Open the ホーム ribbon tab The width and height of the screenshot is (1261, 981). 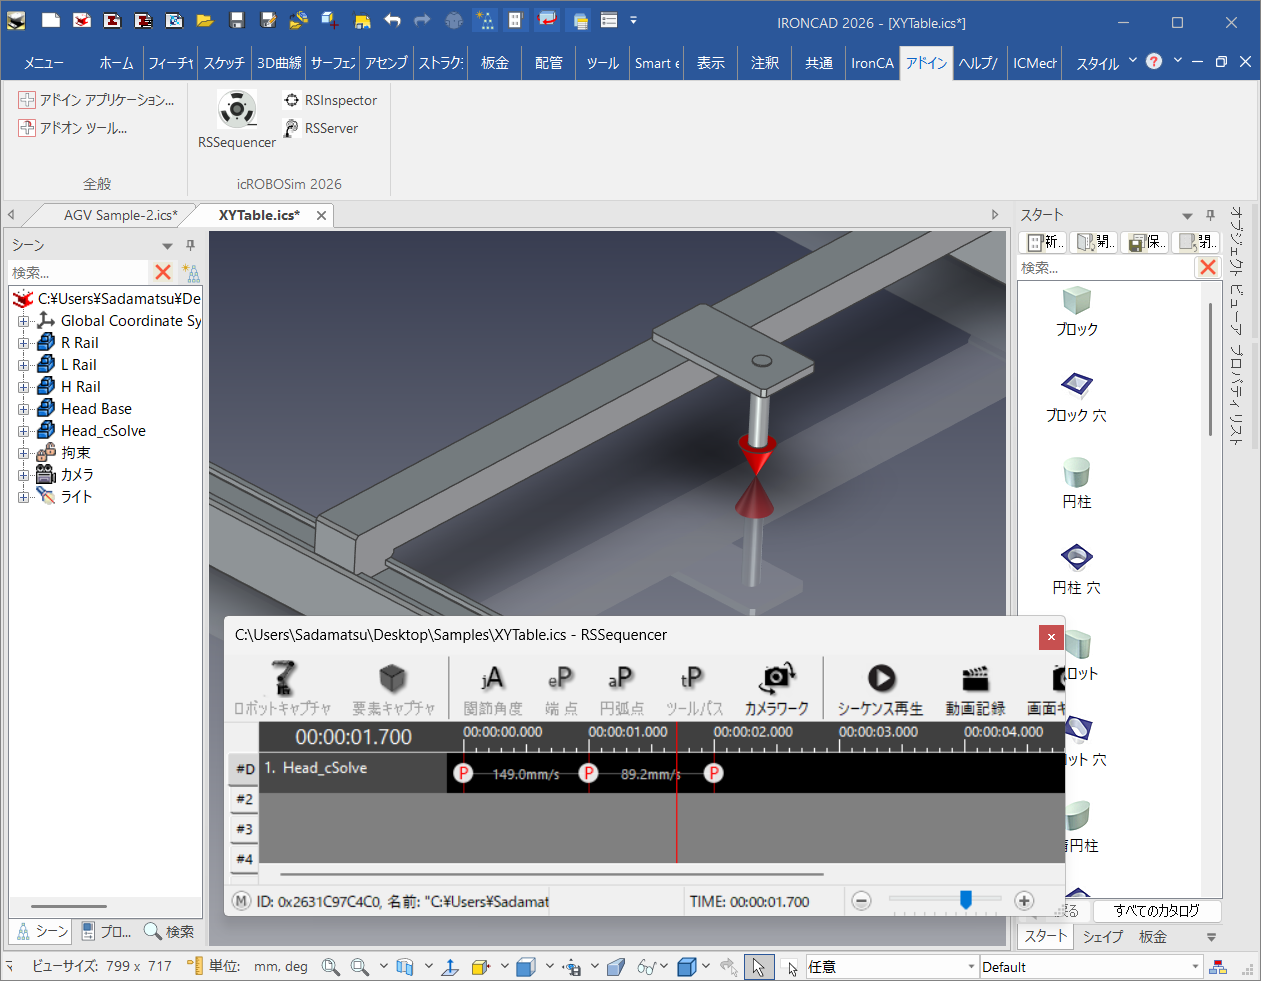click(x=116, y=63)
